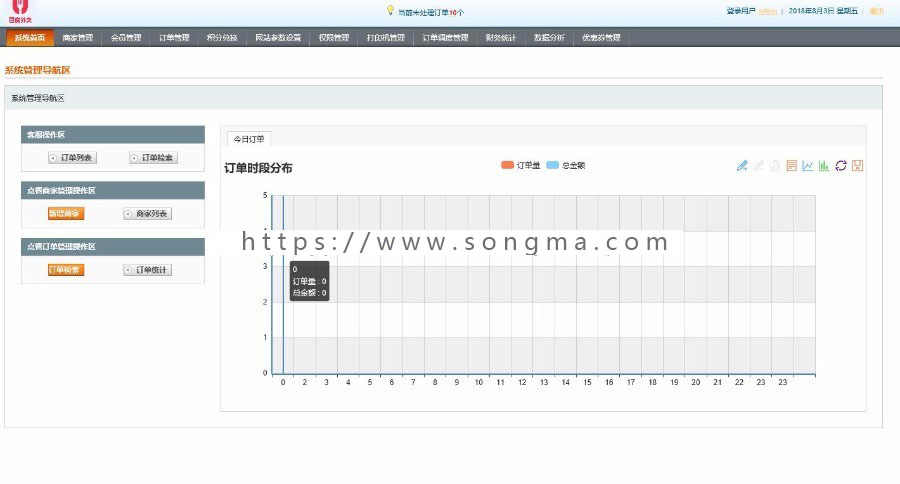This screenshot has width=900, height=484.
Task: Open the 订单管理 menu
Action: pyautogui.click(x=174, y=37)
